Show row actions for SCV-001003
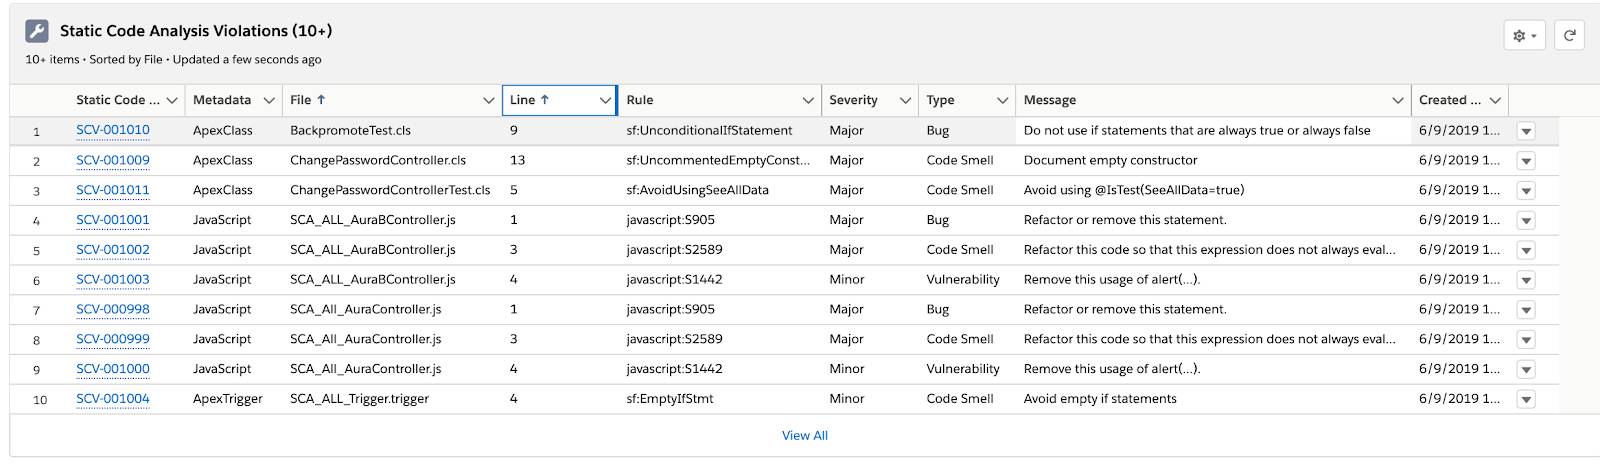 [1526, 281]
